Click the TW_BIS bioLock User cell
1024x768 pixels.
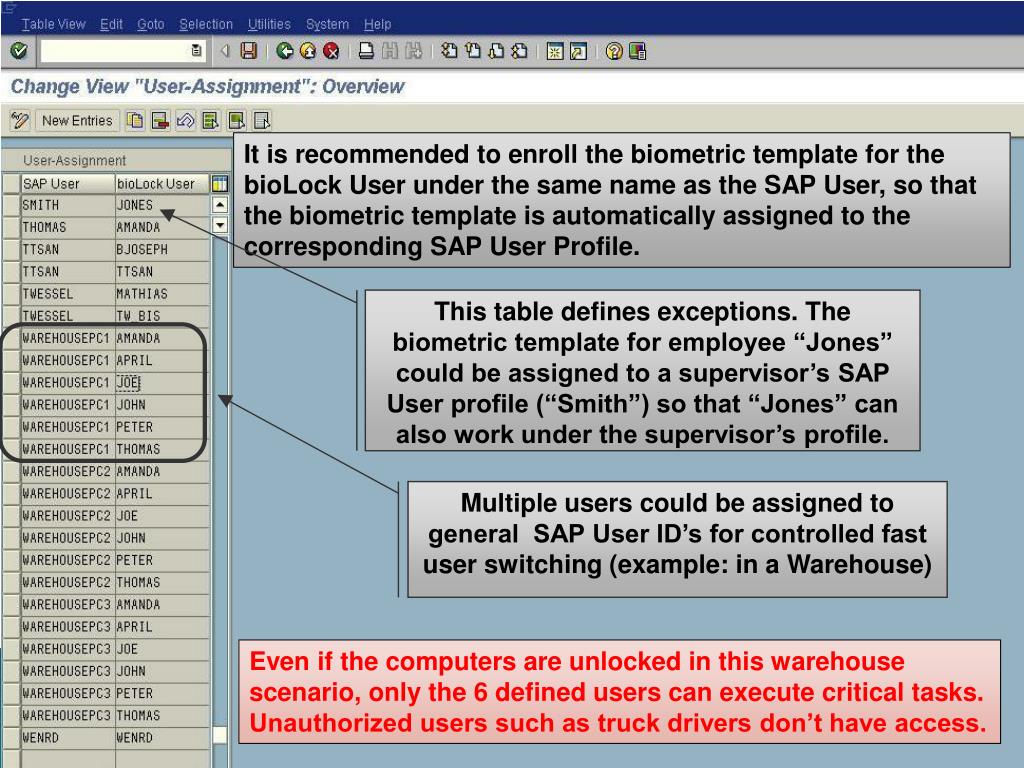tap(162, 316)
